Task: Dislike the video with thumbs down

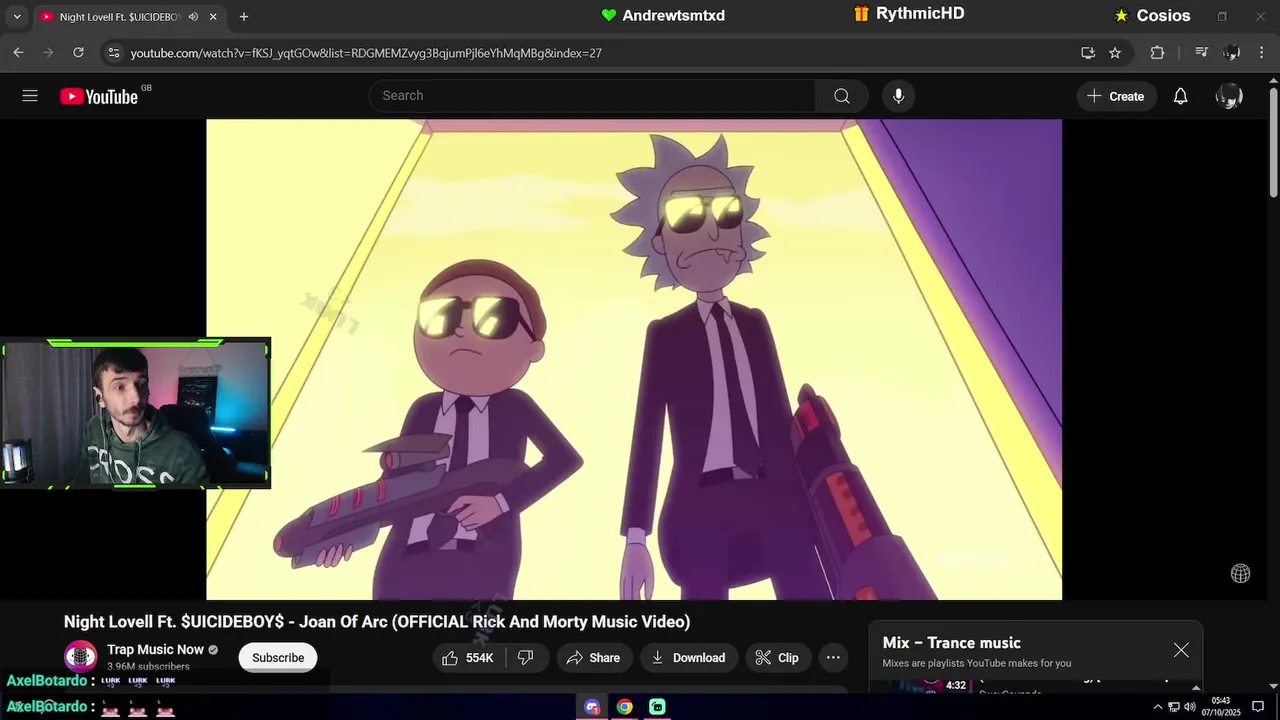Action: (x=526, y=657)
